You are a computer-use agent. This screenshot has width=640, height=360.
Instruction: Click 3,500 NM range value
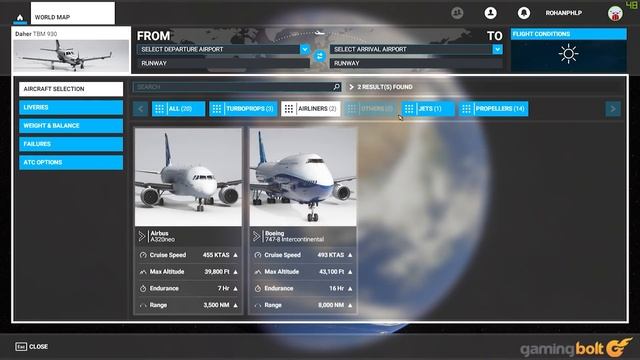(x=216, y=305)
